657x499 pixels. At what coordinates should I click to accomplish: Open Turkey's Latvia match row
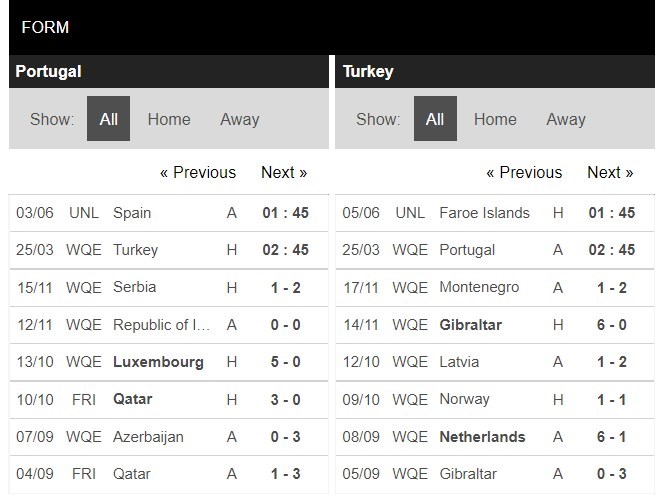[495, 362]
